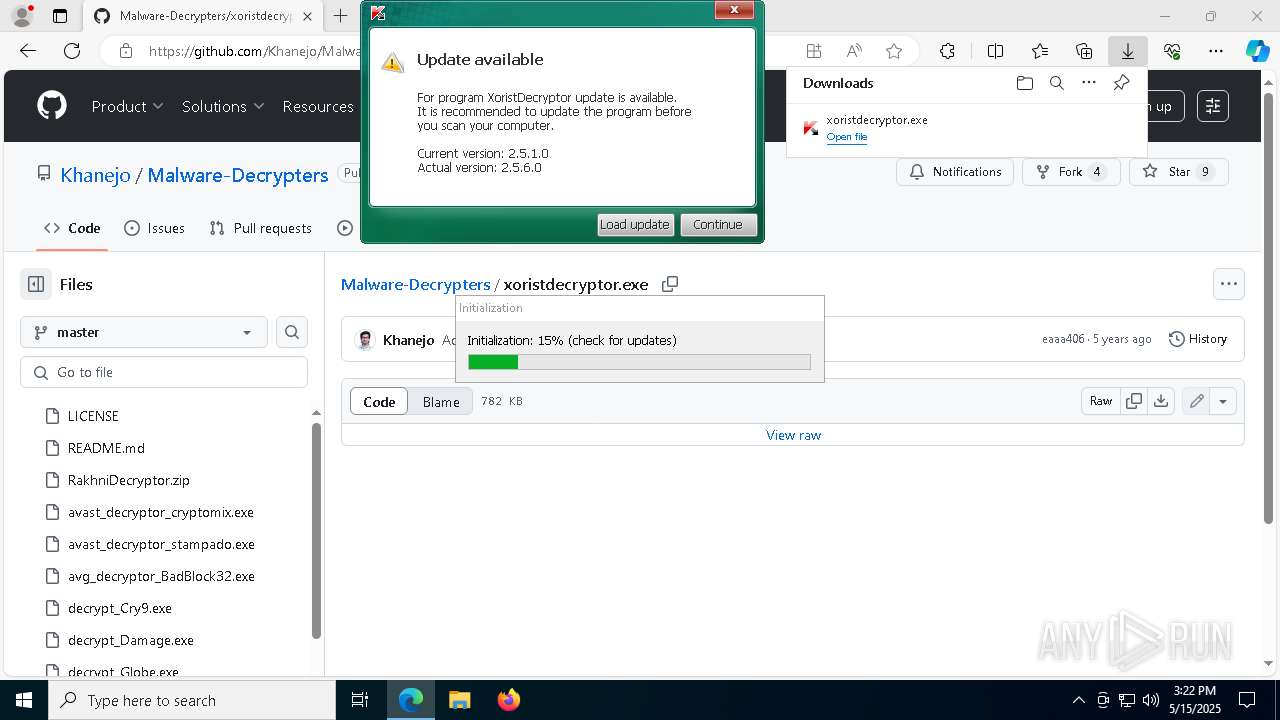Select LICENSE in file tree
The width and height of the screenshot is (1280, 720).
pyautogui.click(x=93, y=416)
